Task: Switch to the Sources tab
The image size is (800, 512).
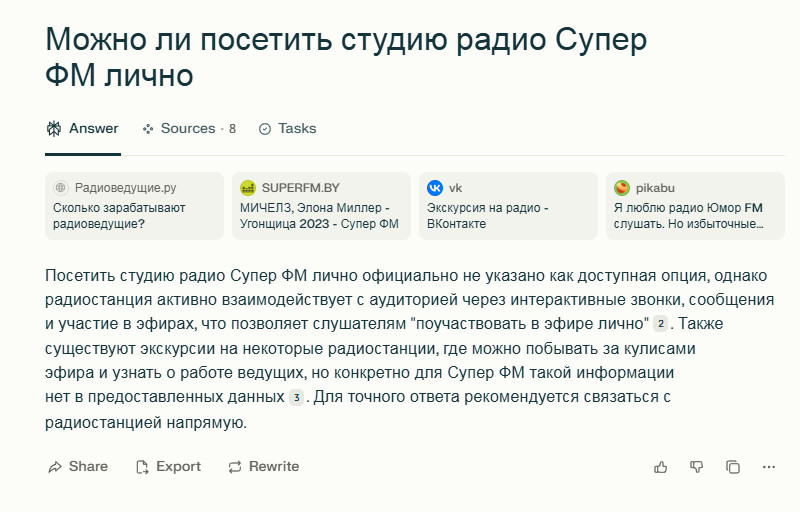Action: coord(189,129)
